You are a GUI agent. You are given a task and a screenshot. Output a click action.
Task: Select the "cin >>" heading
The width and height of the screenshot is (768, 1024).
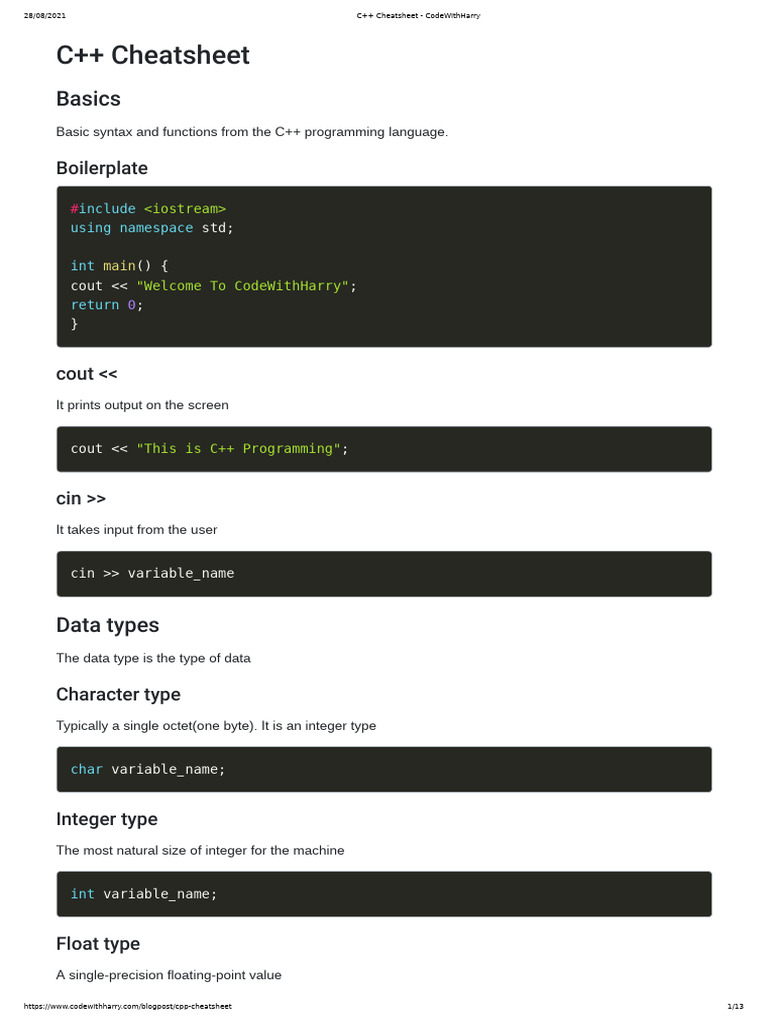click(81, 498)
